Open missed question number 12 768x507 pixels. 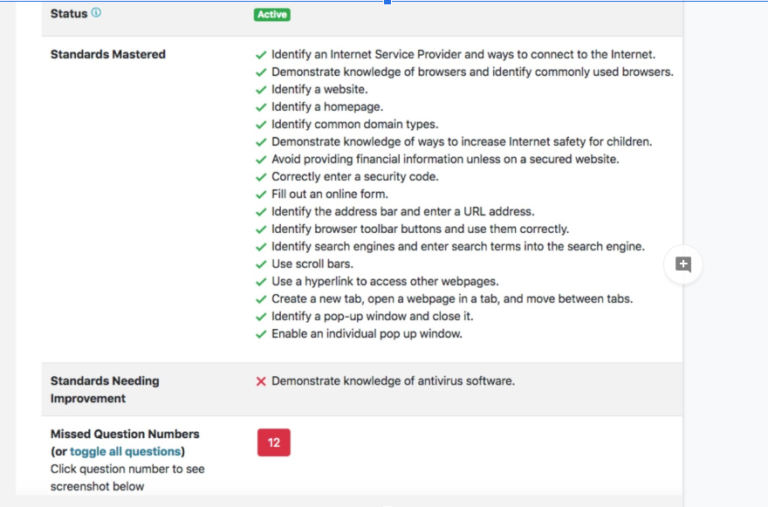[x=273, y=442]
